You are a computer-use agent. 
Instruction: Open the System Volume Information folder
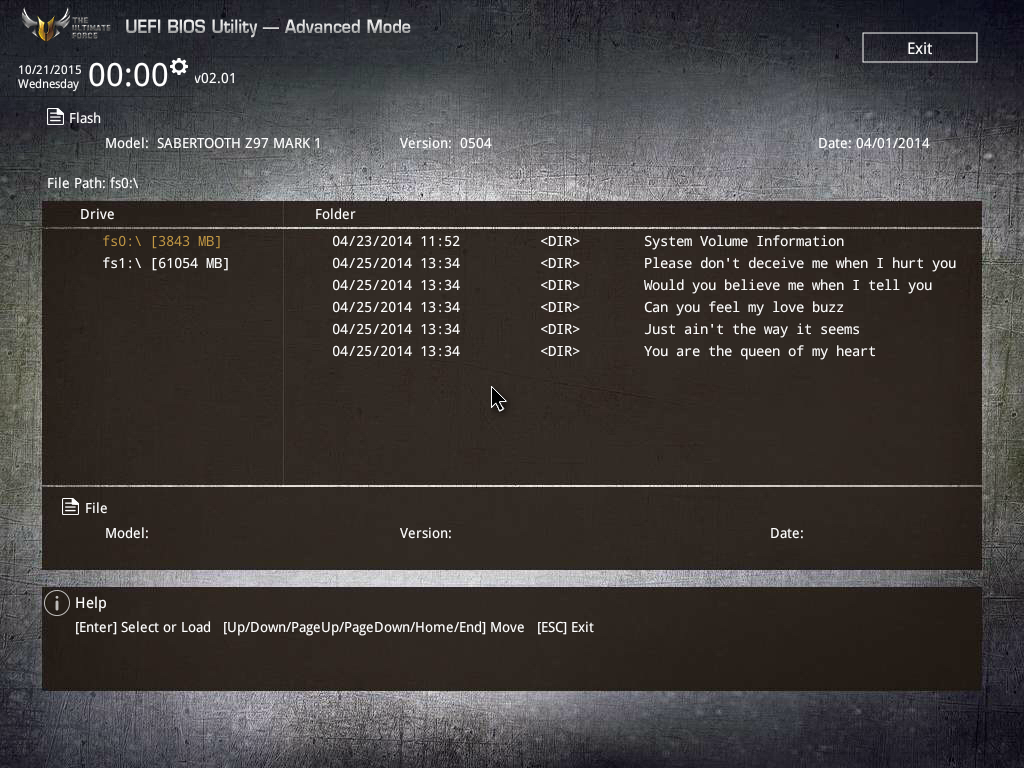(744, 241)
